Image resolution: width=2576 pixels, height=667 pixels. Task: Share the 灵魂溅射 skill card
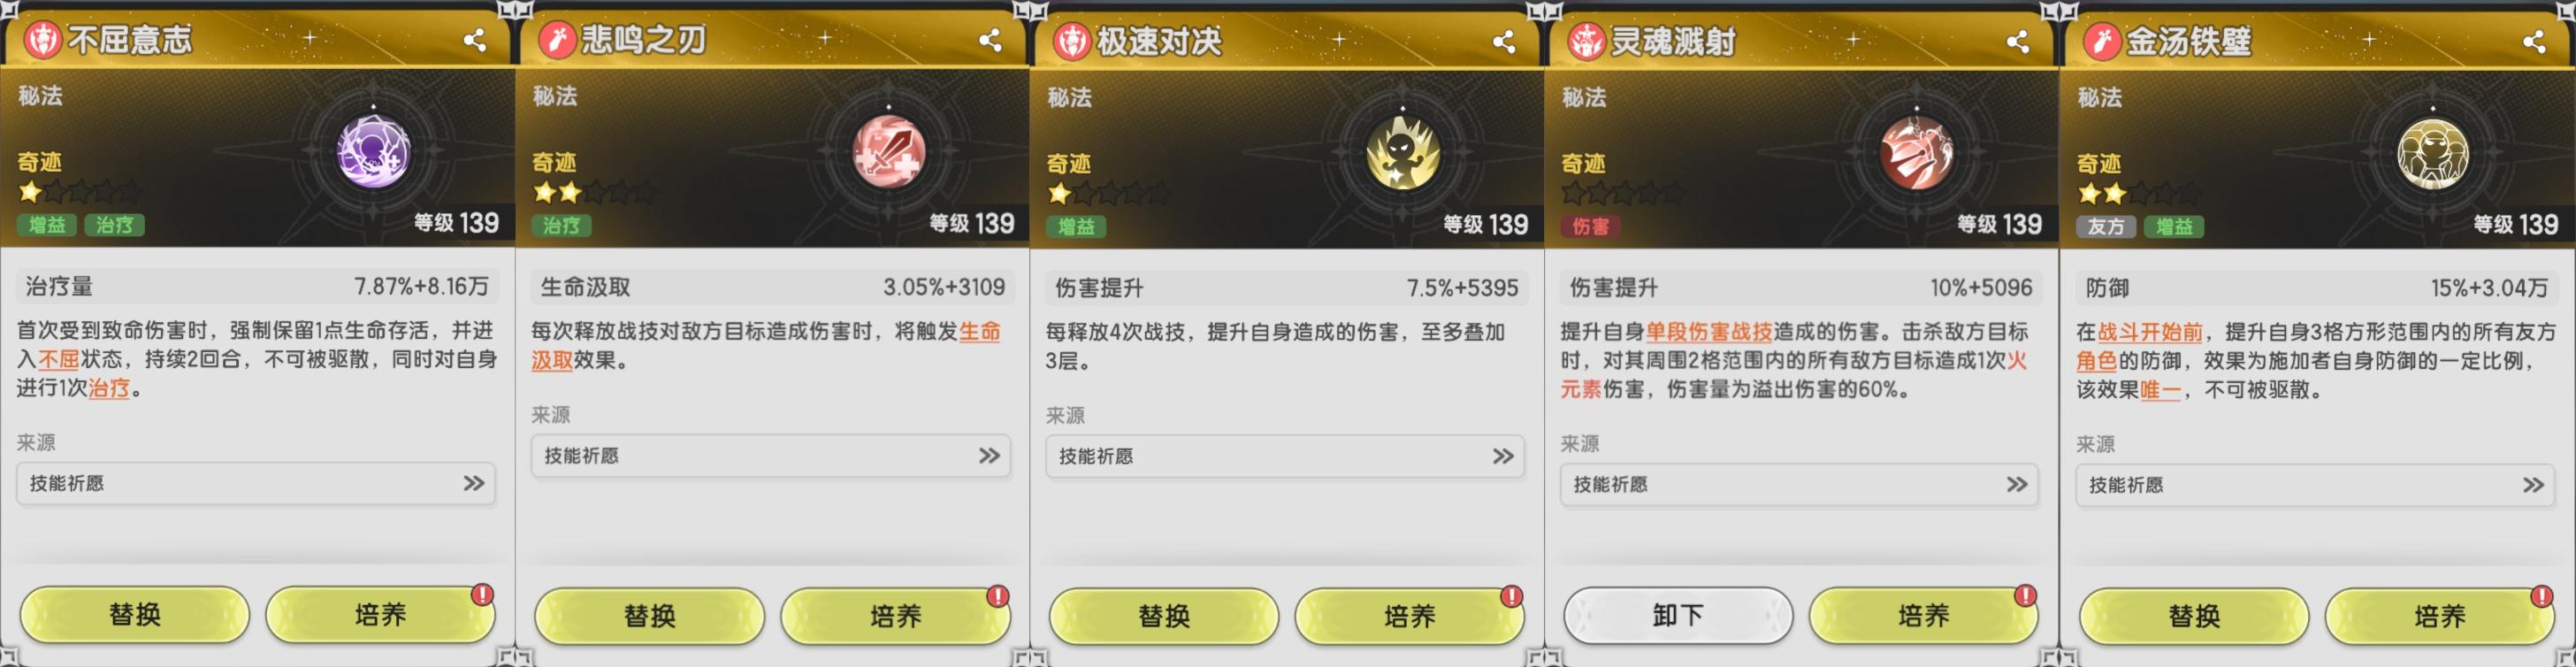[2017, 41]
